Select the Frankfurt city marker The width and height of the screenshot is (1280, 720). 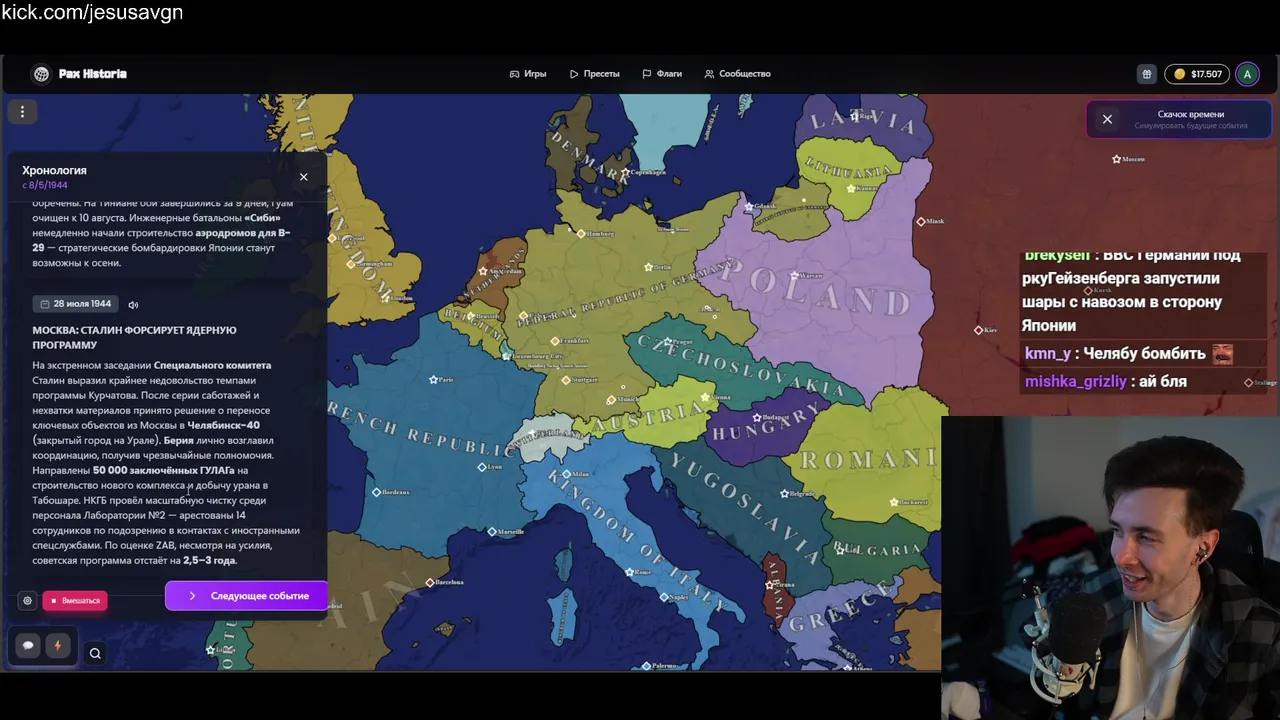(x=555, y=341)
